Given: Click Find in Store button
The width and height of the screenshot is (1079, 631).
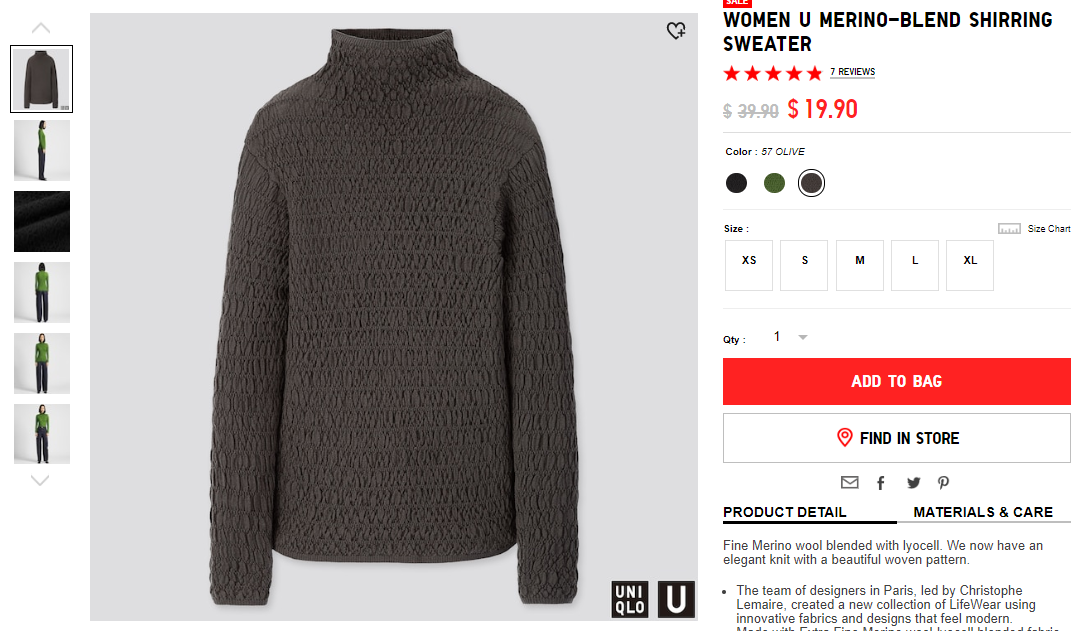Looking at the screenshot, I should point(897,438).
